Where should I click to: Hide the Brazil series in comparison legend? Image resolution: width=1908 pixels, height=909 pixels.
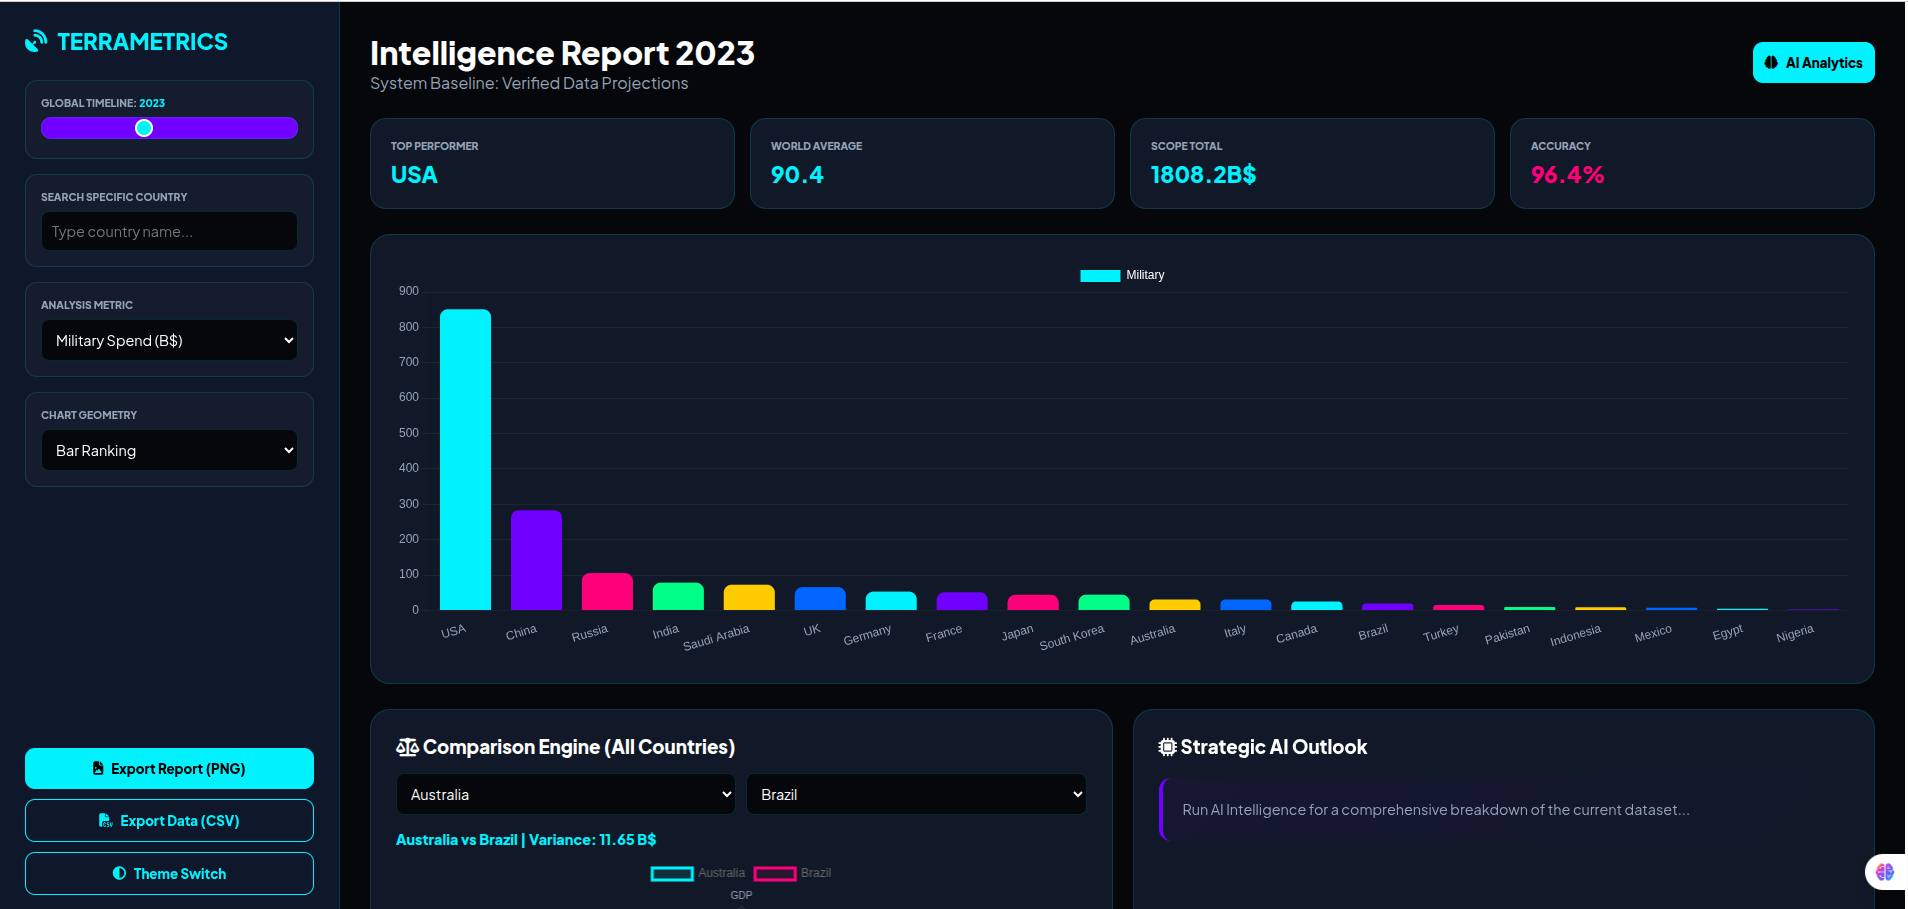tap(775, 874)
